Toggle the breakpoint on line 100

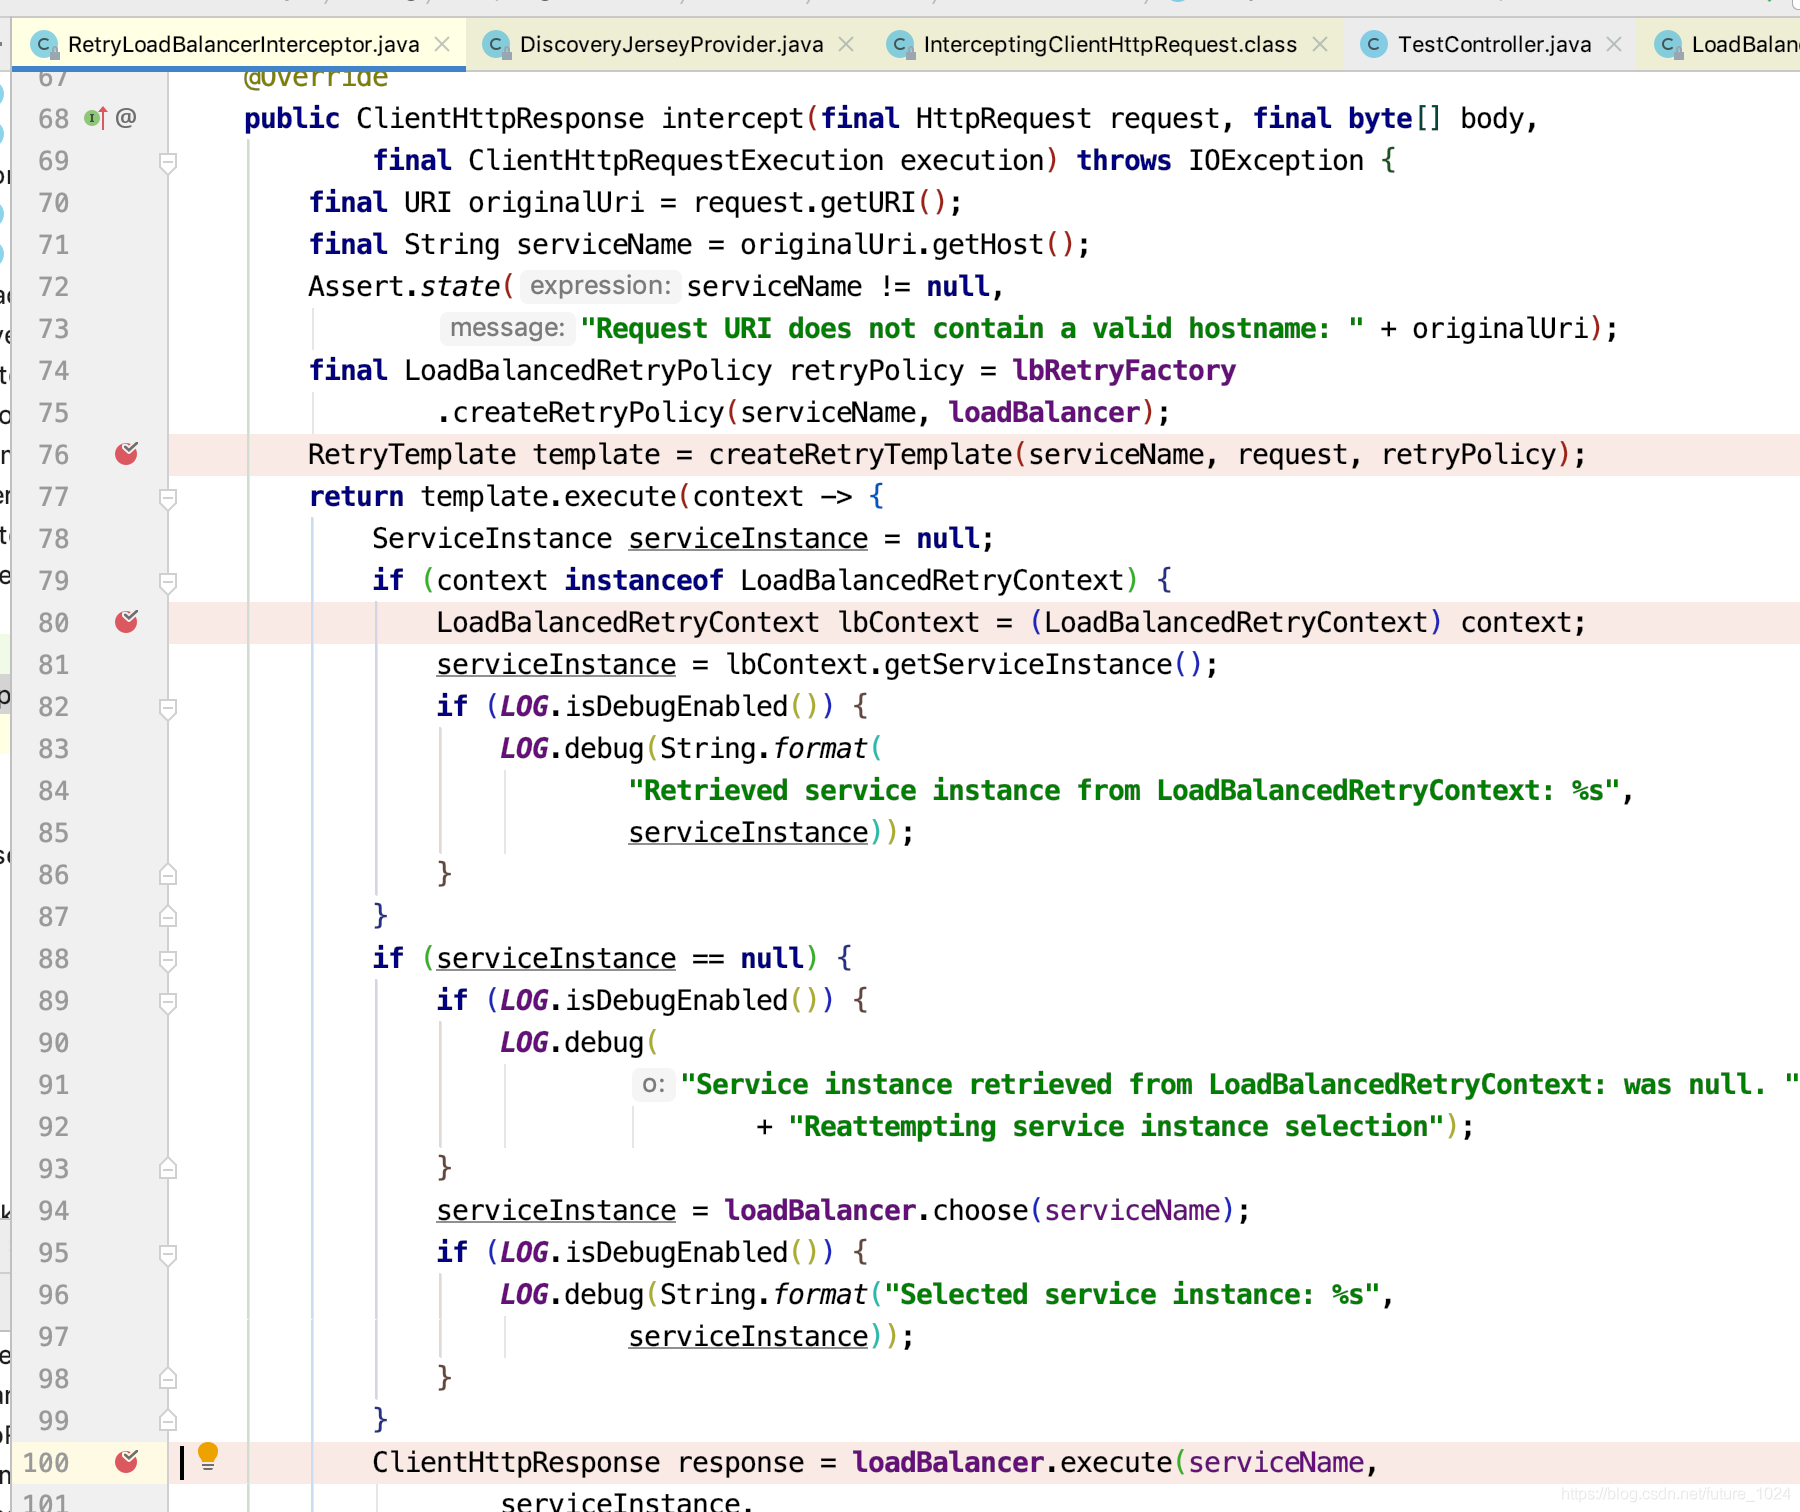pyautogui.click(x=127, y=1461)
